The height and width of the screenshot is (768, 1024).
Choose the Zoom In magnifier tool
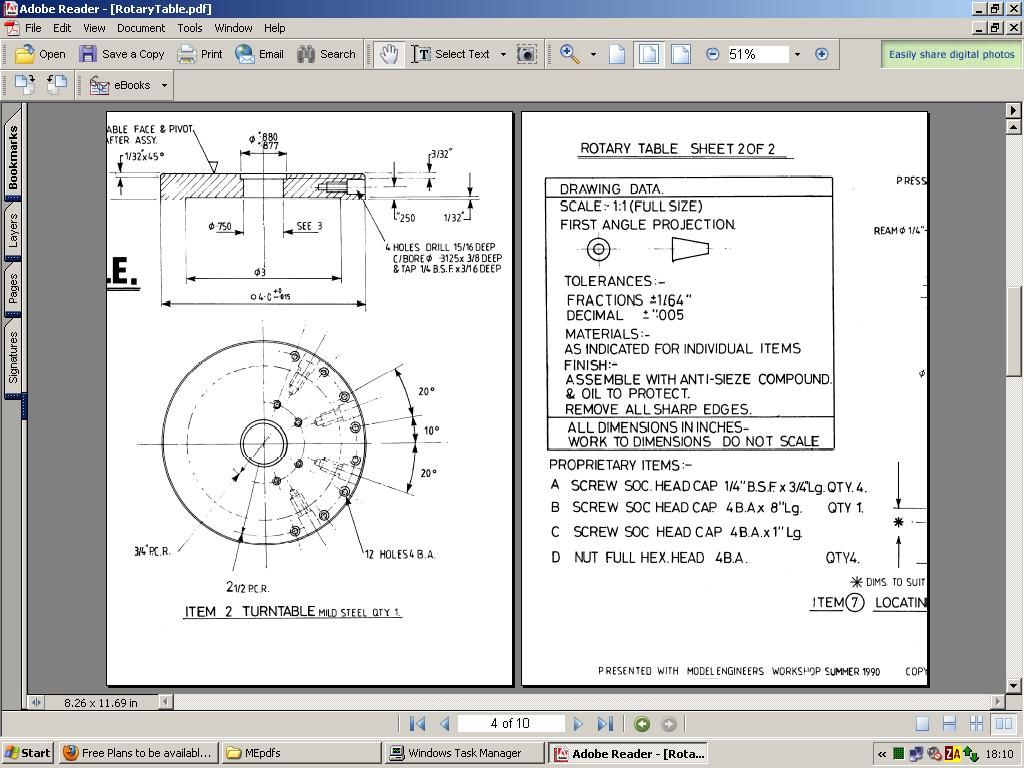(570, 54)
